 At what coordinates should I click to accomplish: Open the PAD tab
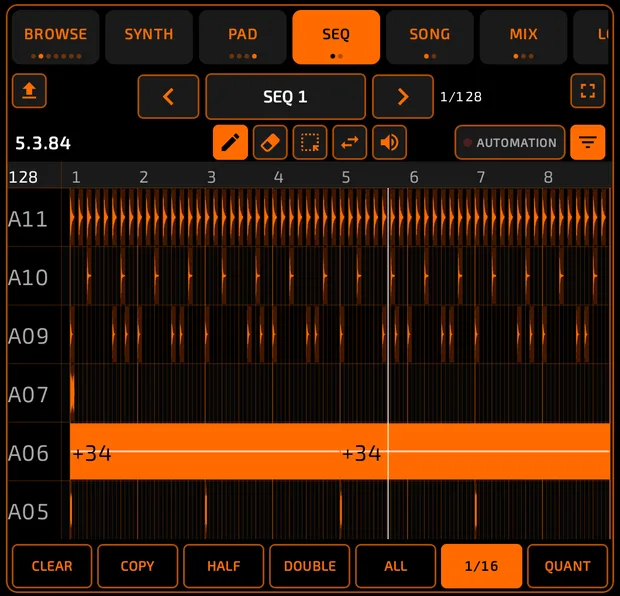tap(243, 37)
